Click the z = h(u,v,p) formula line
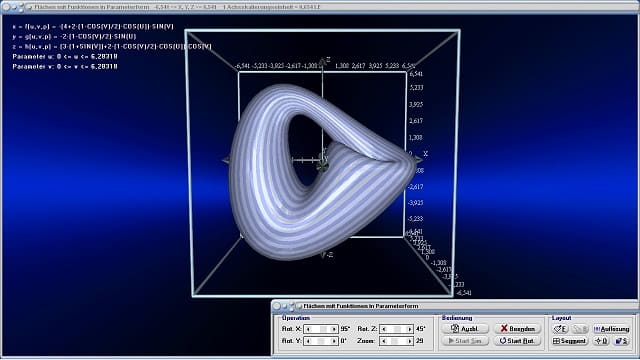 tap(112, 46)
